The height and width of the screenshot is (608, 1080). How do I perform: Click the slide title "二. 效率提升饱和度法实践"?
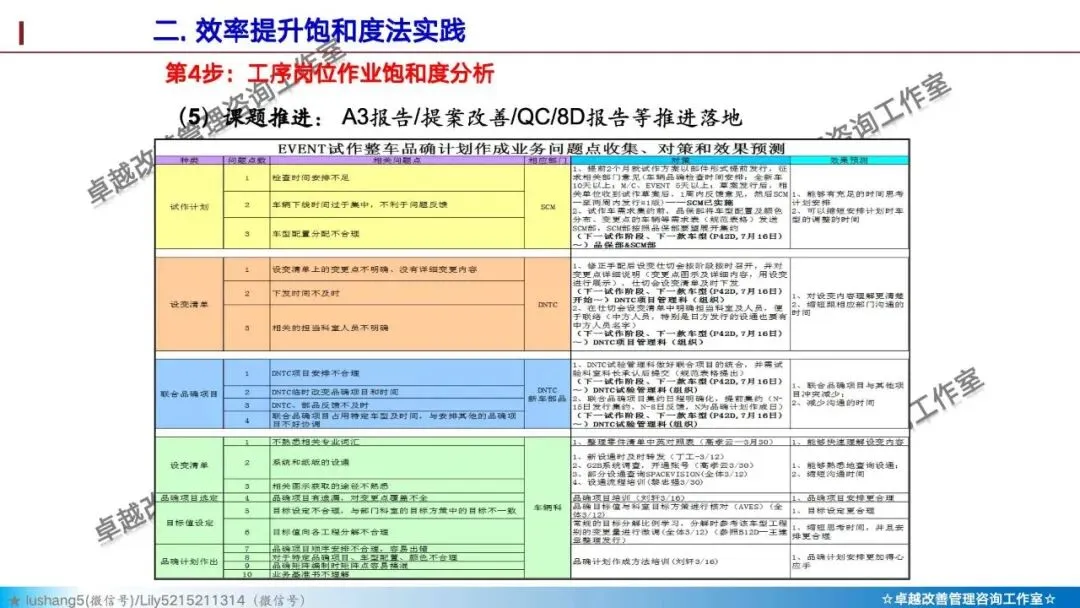[x=309, y=31]
